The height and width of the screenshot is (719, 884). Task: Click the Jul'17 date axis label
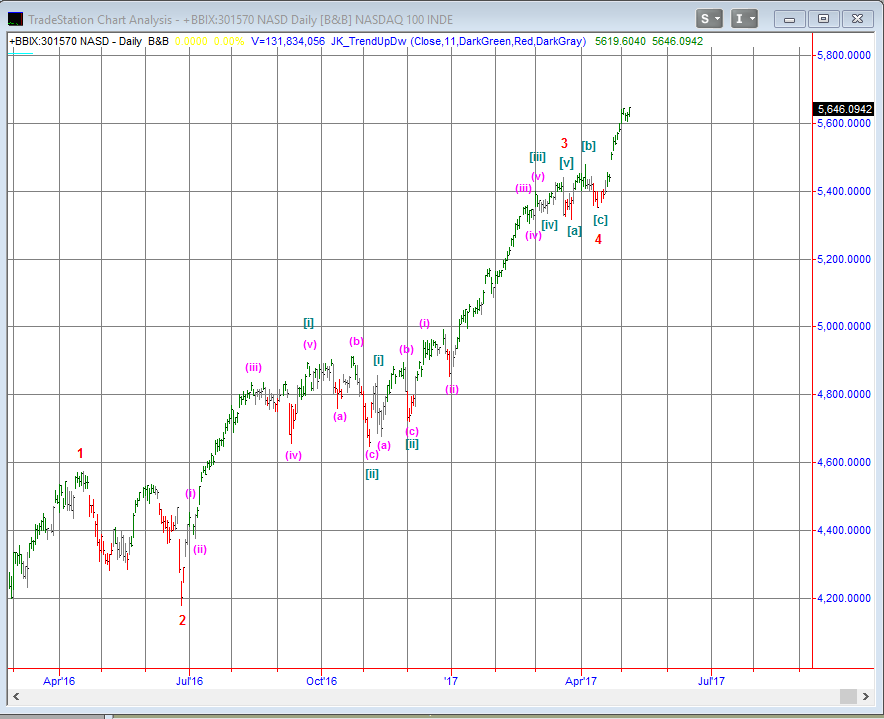(711, 681)
